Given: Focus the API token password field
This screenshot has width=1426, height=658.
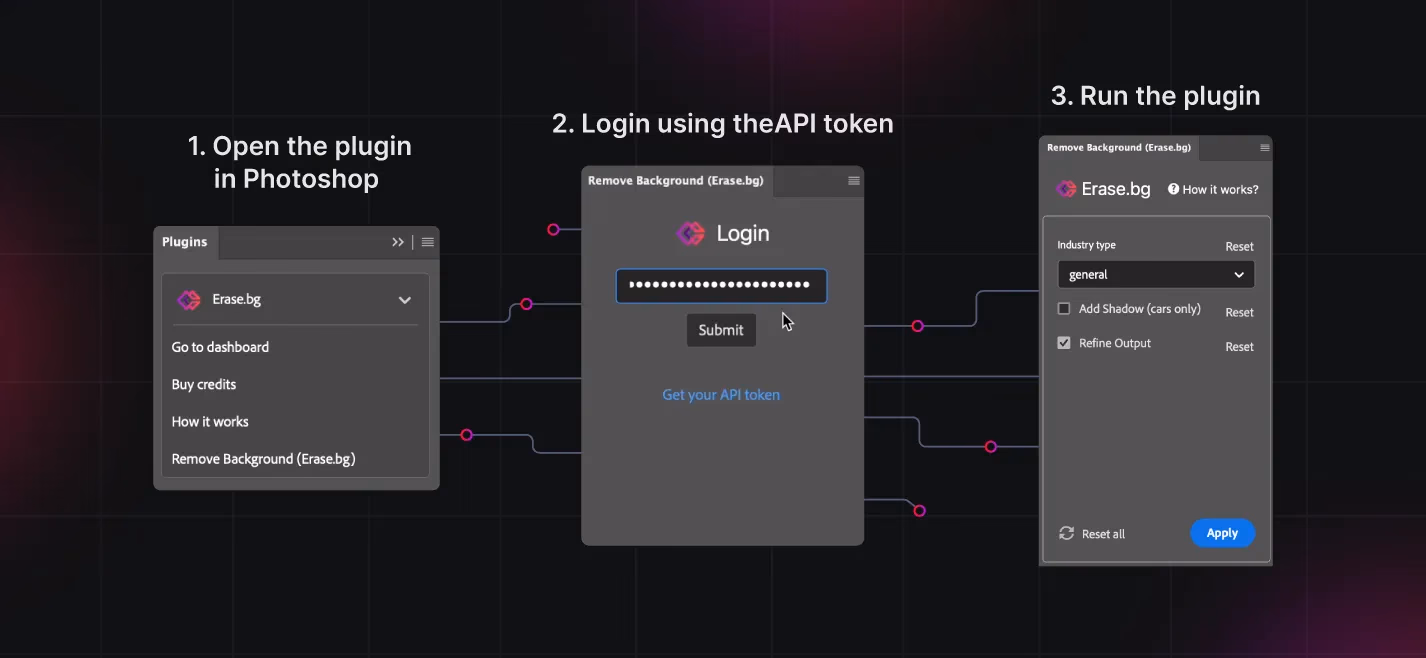Looking at the screenshot, I should coord(721,286).
